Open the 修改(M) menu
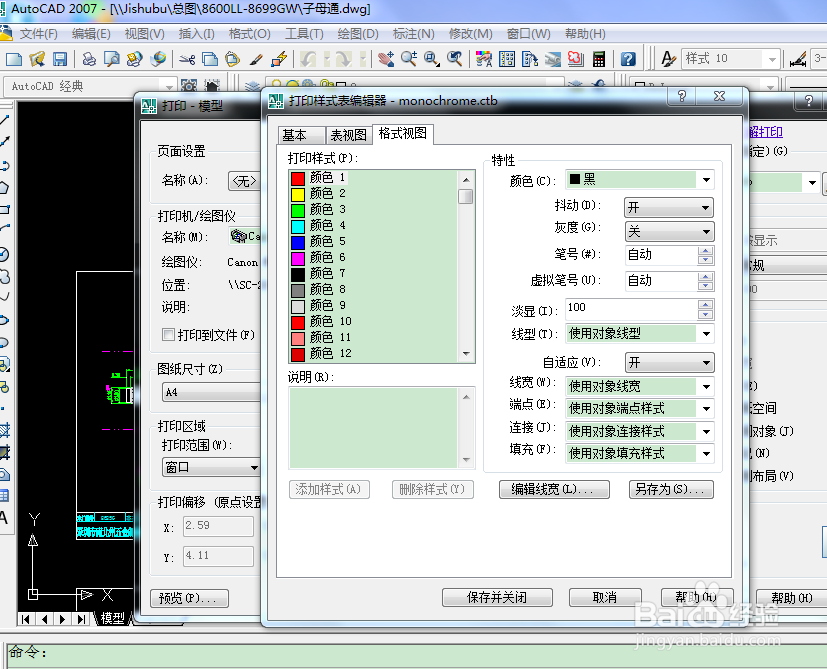Image resolution: width=827 pixels, height=669 pixels. (470, 34)
